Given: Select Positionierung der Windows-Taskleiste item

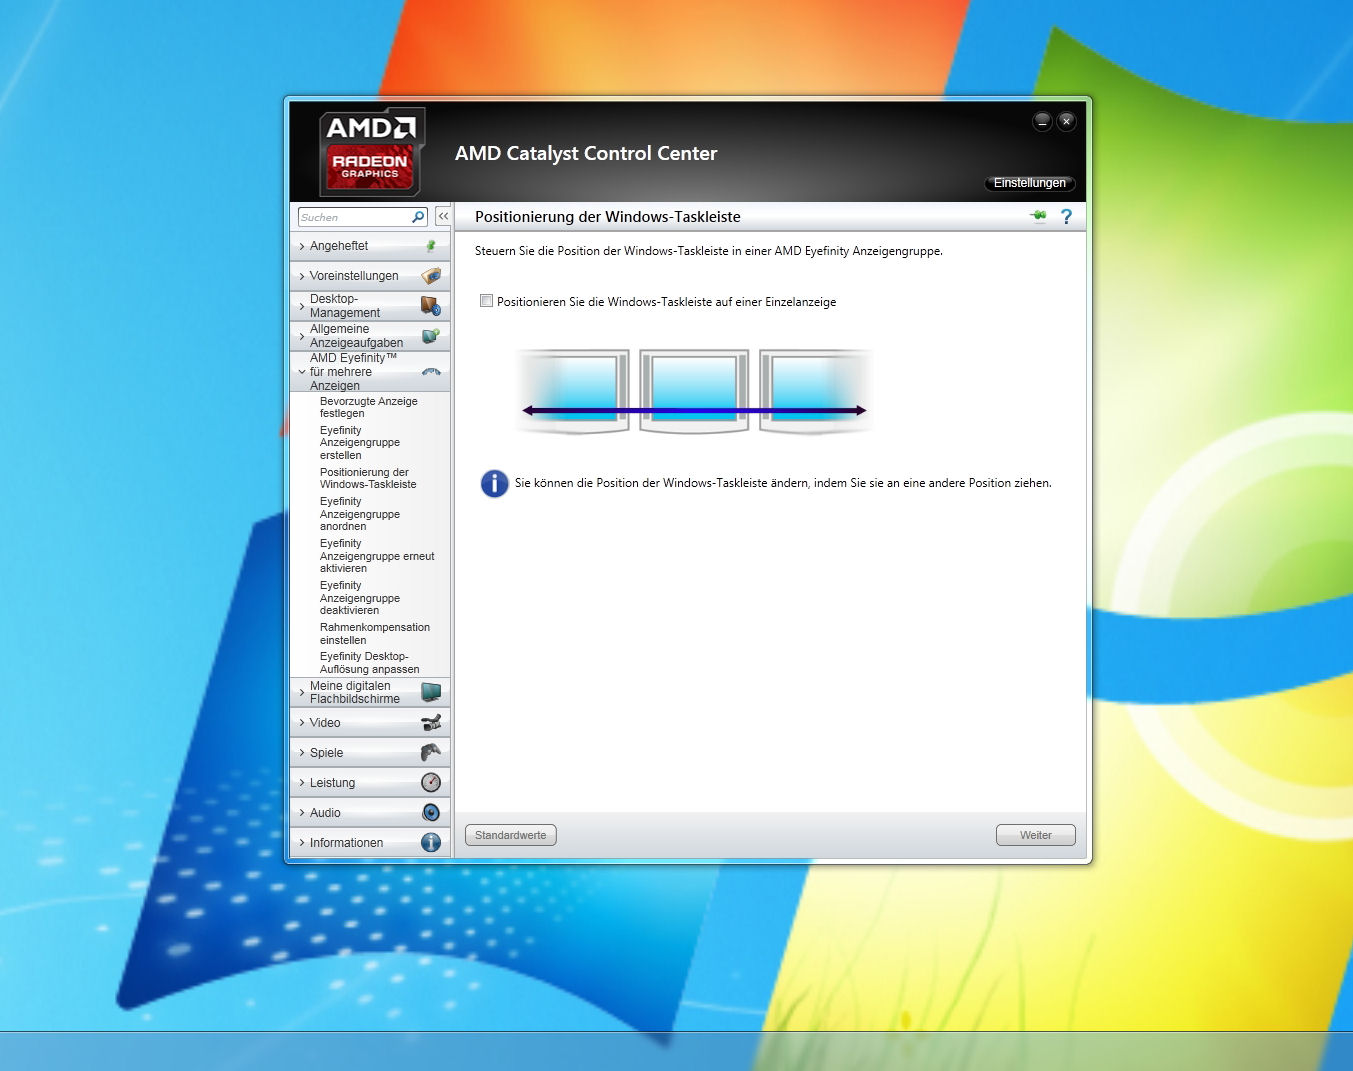Looking at the screenshot, I should coord(368,478).
